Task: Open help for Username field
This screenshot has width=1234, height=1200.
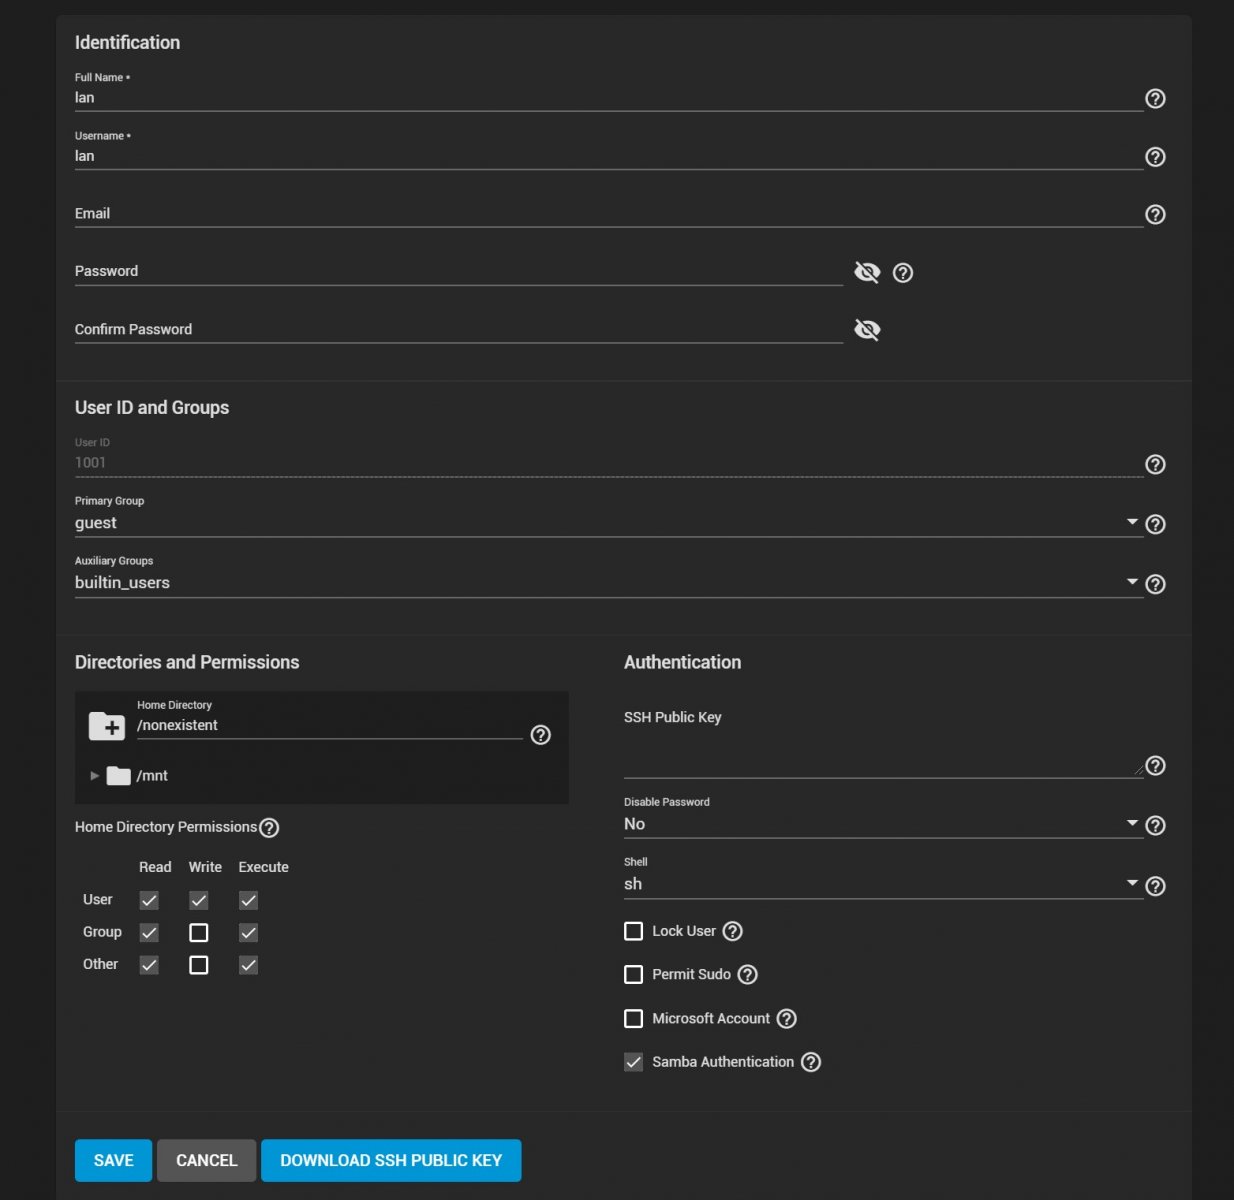Action: click(x=1155, y=157)
